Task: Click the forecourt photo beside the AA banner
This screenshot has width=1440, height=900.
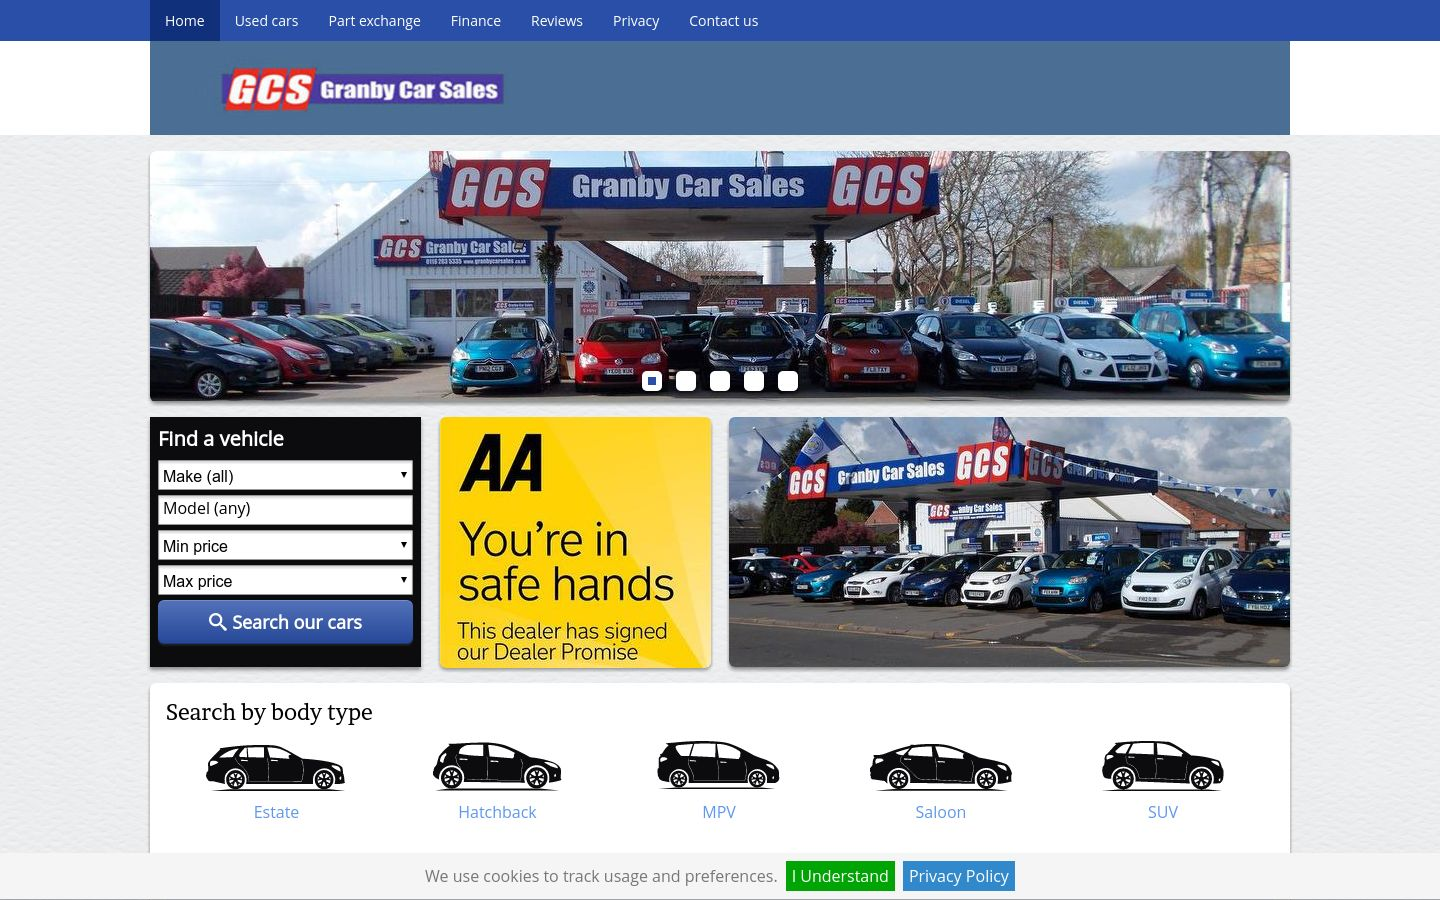Action: pyautogui.click(x=1009, y=542)
